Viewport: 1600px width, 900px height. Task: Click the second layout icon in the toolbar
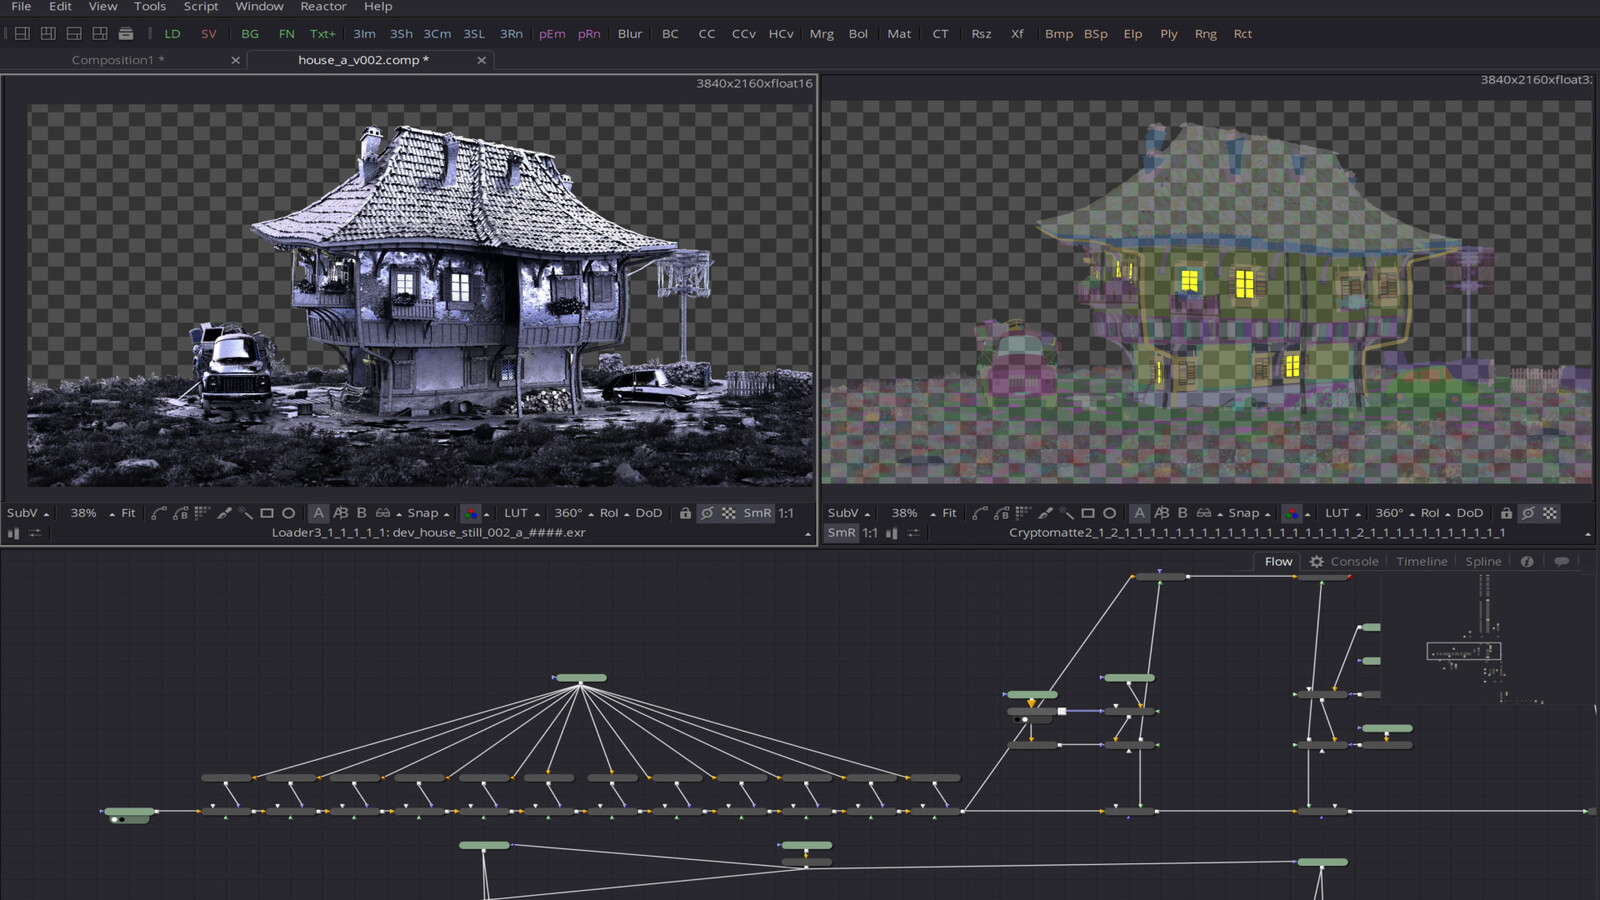pyautogui.click(x=48, y=33)
